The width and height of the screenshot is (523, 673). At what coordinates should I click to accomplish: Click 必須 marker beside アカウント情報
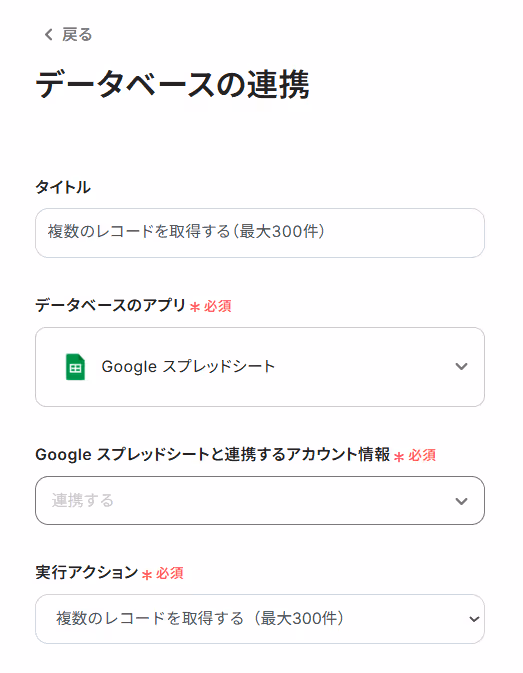pyautogui.click(x=422, y=455)
